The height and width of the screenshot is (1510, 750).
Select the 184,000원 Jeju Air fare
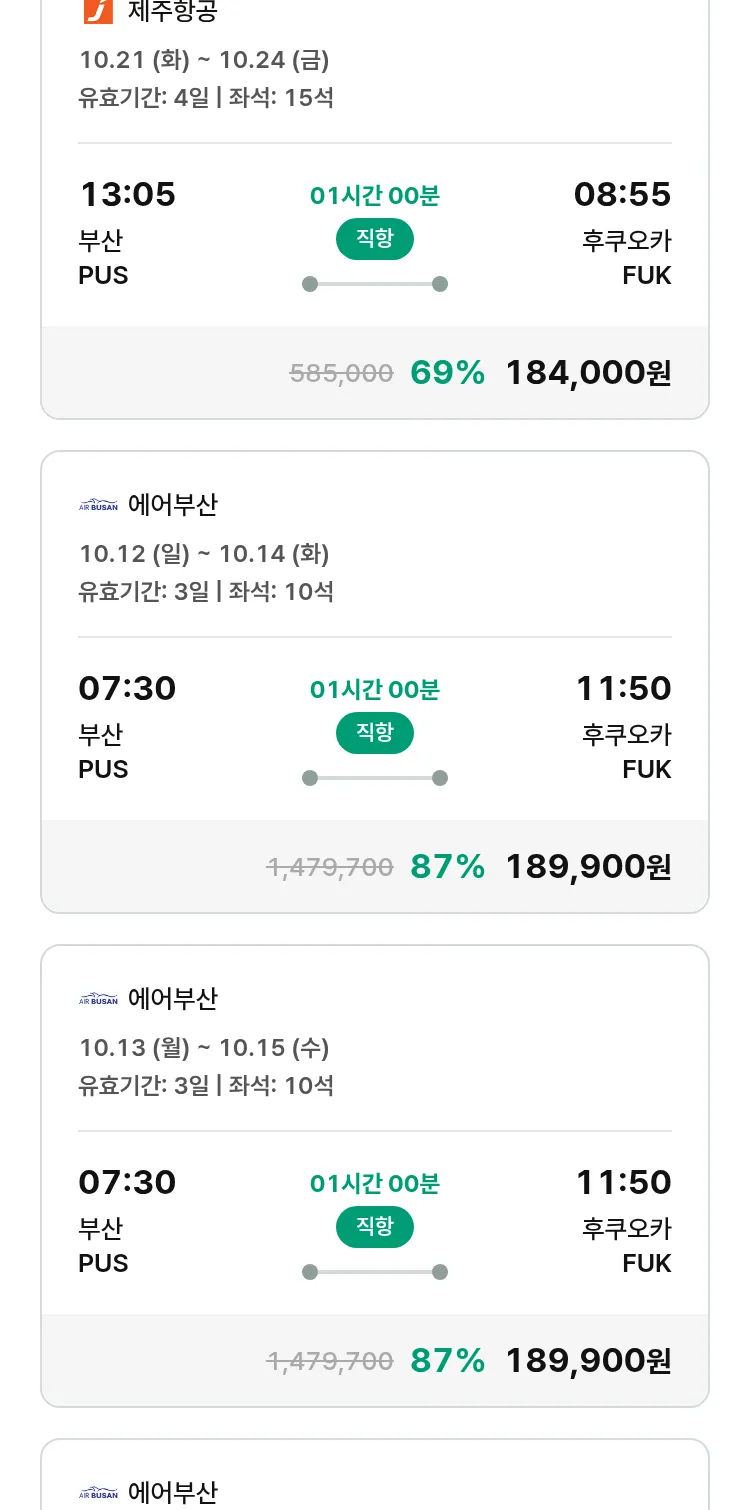(x=588, y=373)
